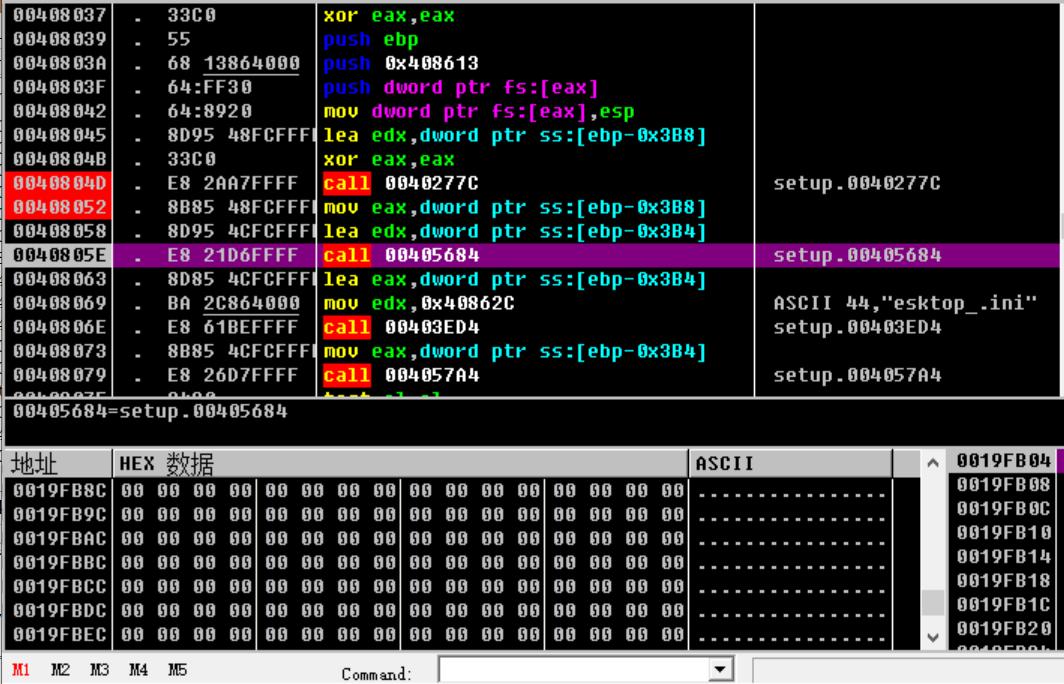Open the Command history dropdown arrow

click(721, 670)
